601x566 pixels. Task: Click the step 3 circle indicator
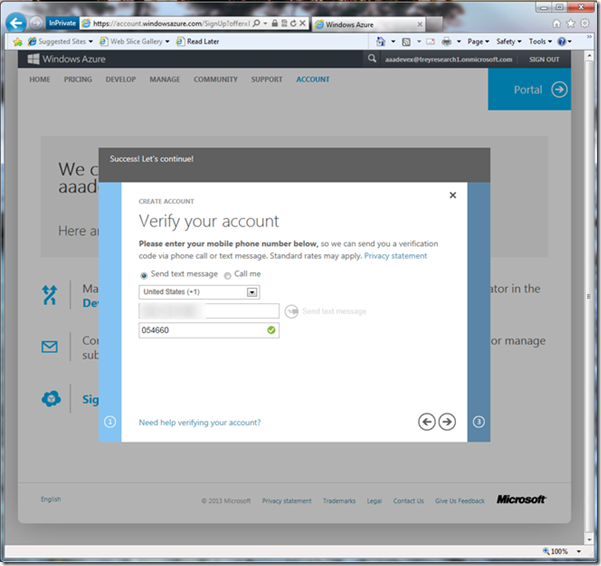tap(478, 422)
